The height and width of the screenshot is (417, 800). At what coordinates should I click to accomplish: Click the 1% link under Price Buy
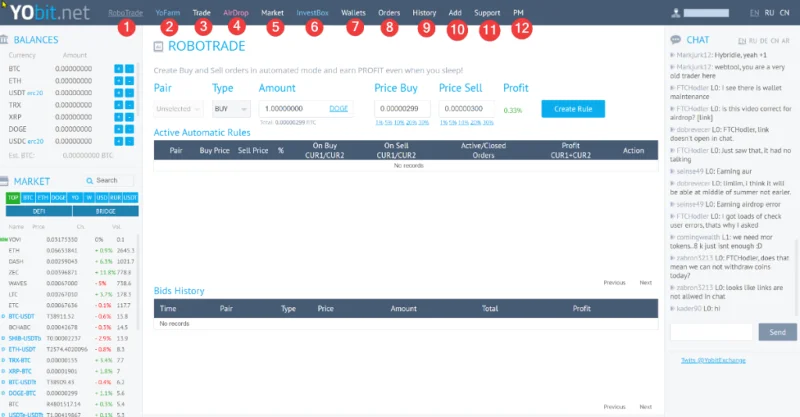pyautogui.click(x=379, y=122)
